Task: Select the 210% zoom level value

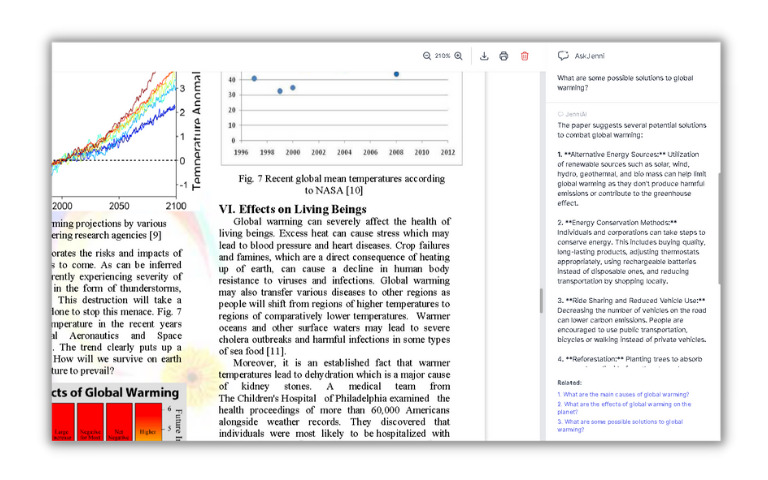Action: click(442, 56)
